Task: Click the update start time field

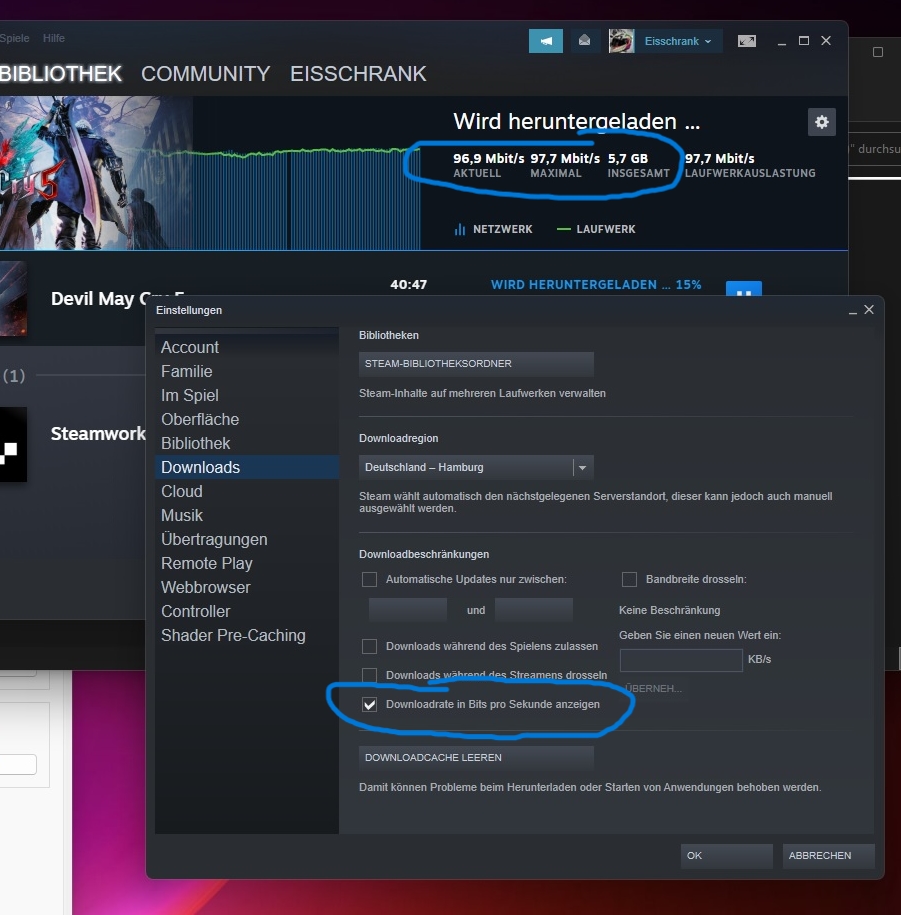Action: click(408, 610)
